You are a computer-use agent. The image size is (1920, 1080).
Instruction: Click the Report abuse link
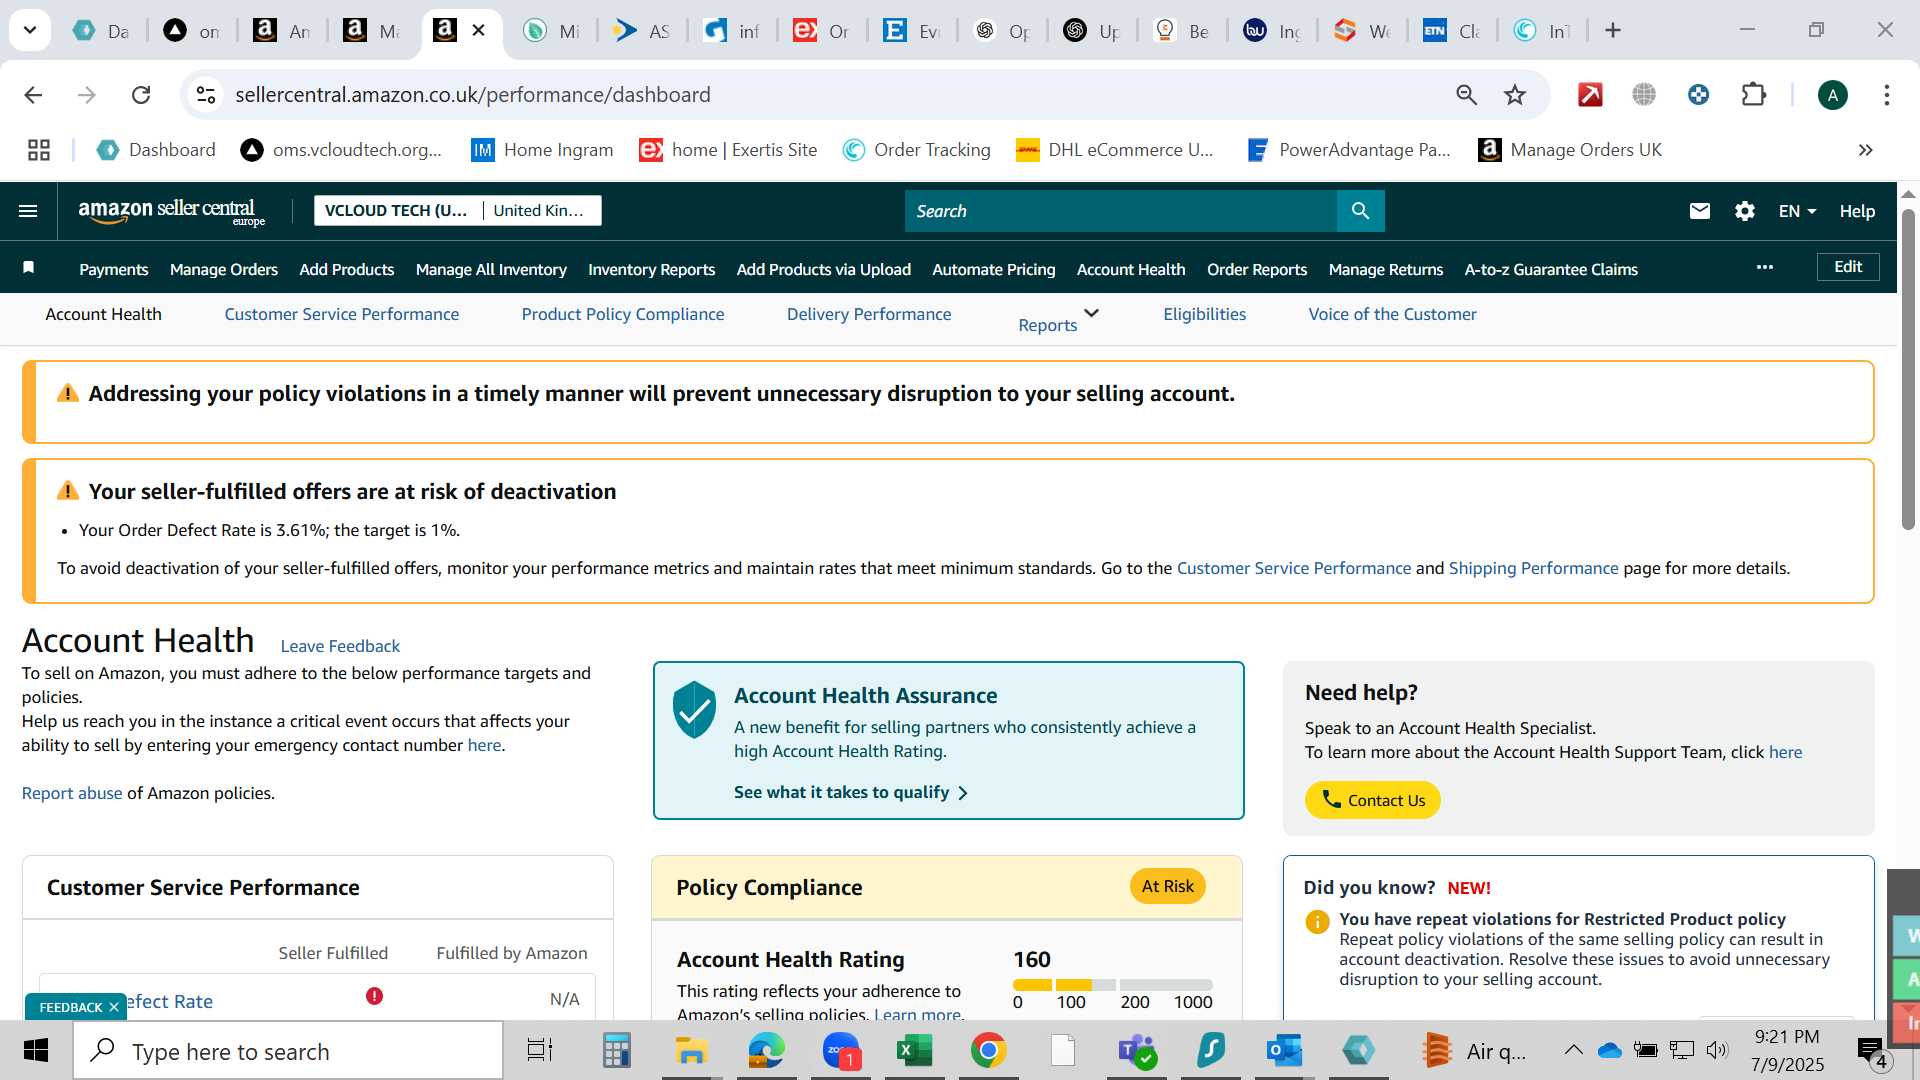point(72,793)
